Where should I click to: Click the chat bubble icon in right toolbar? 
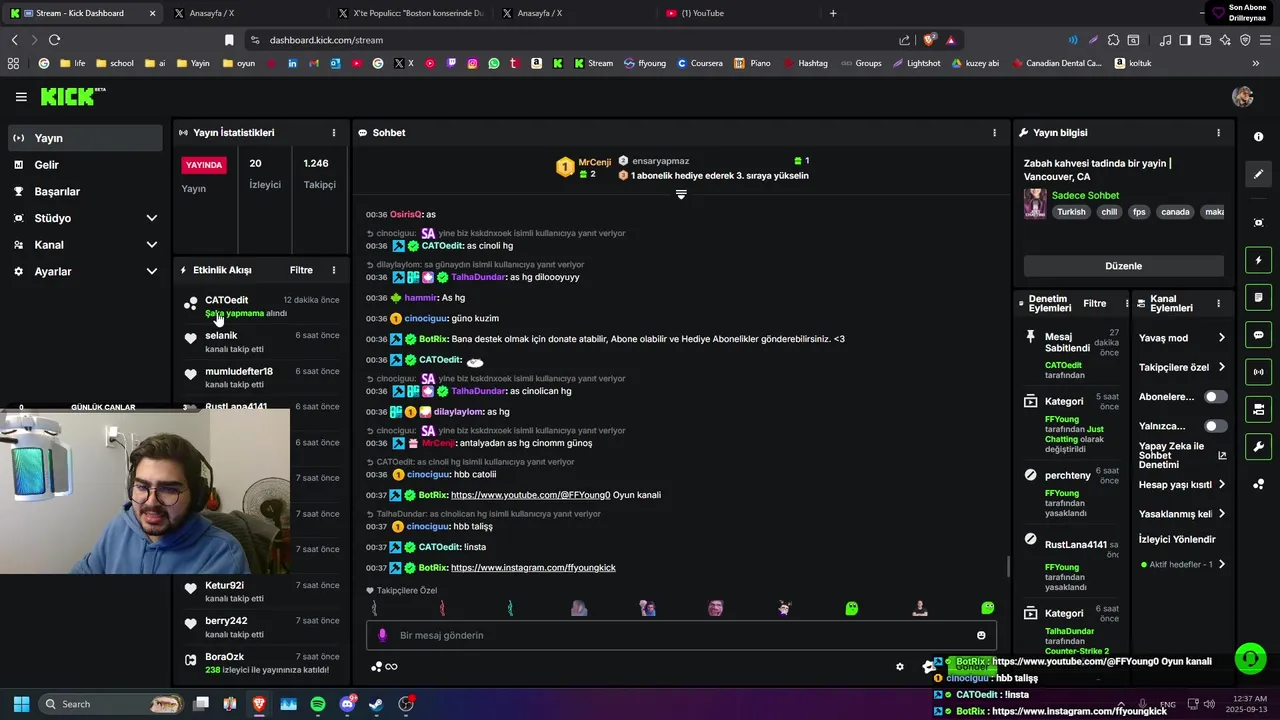point(1258,335)
